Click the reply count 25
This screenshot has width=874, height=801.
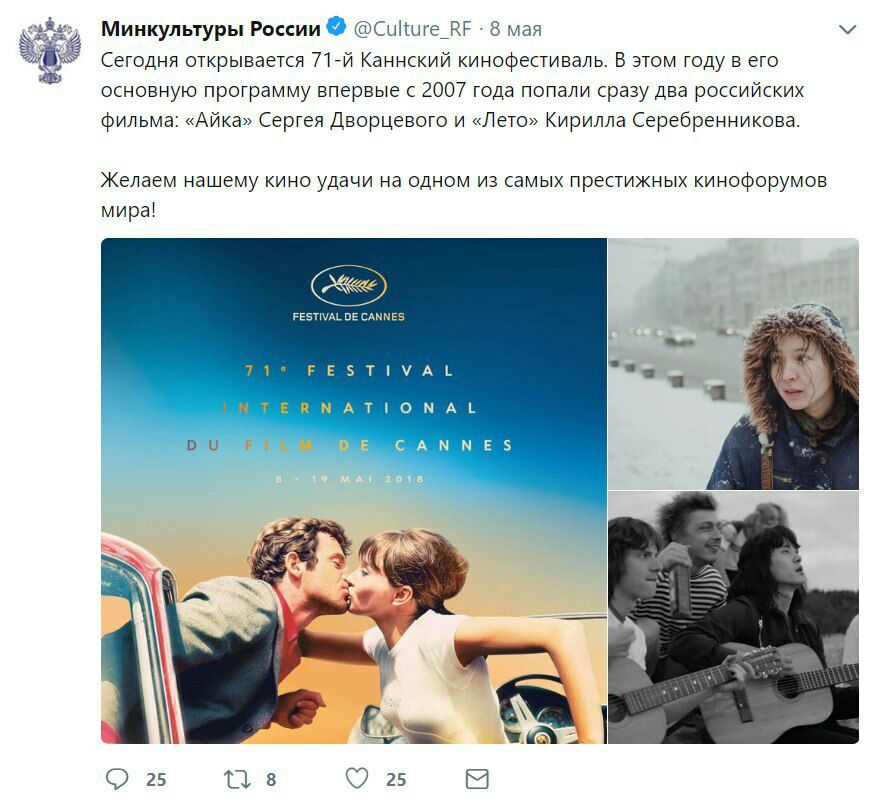[156, 779]
